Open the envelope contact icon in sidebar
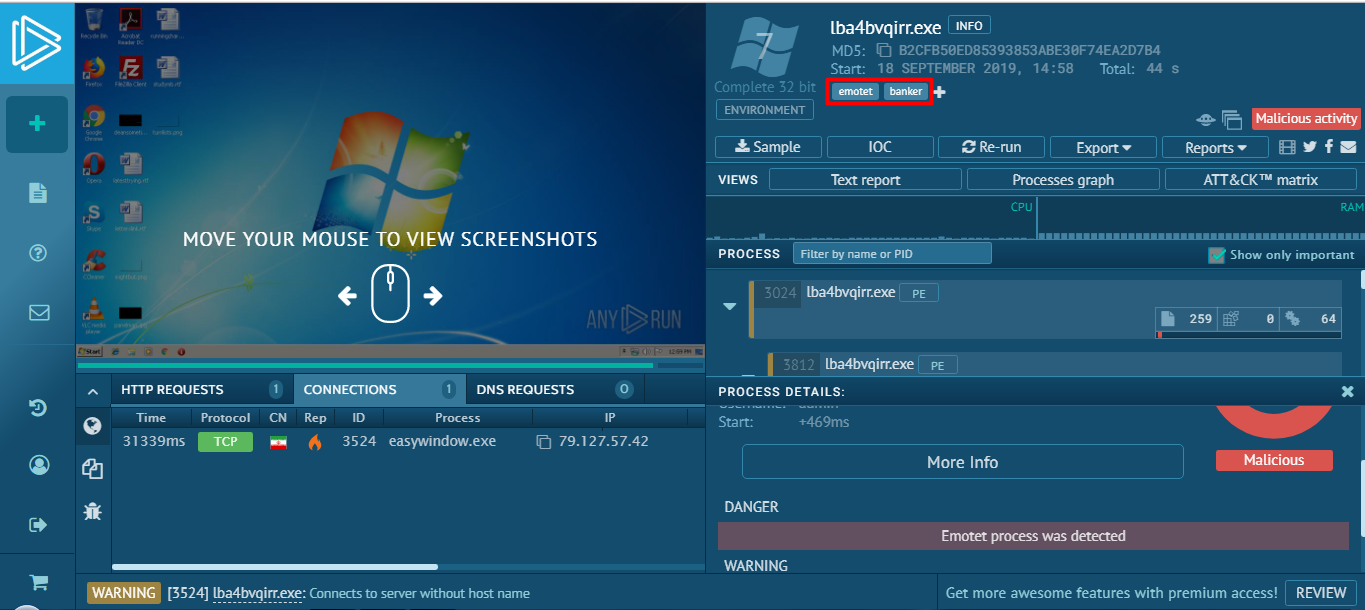Screen dimensions: 1365x610 (39, 313)
